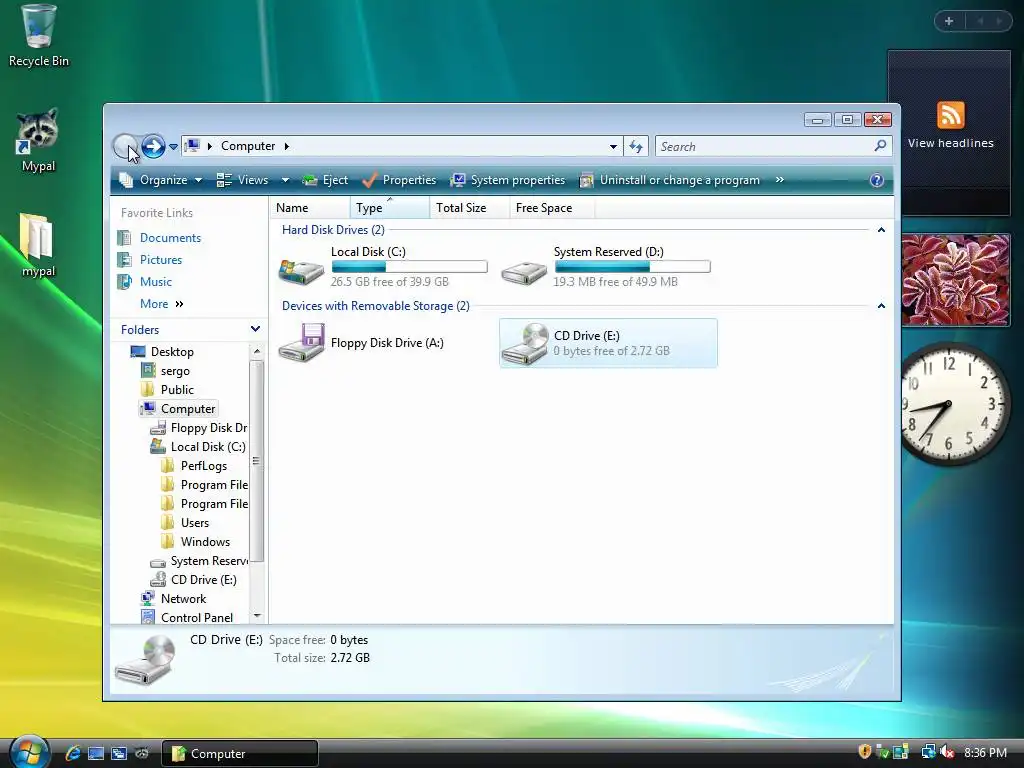Sort by the Free Space column header
The image size is (1024, 768).
pyautogui.click(x=552, y=208)
